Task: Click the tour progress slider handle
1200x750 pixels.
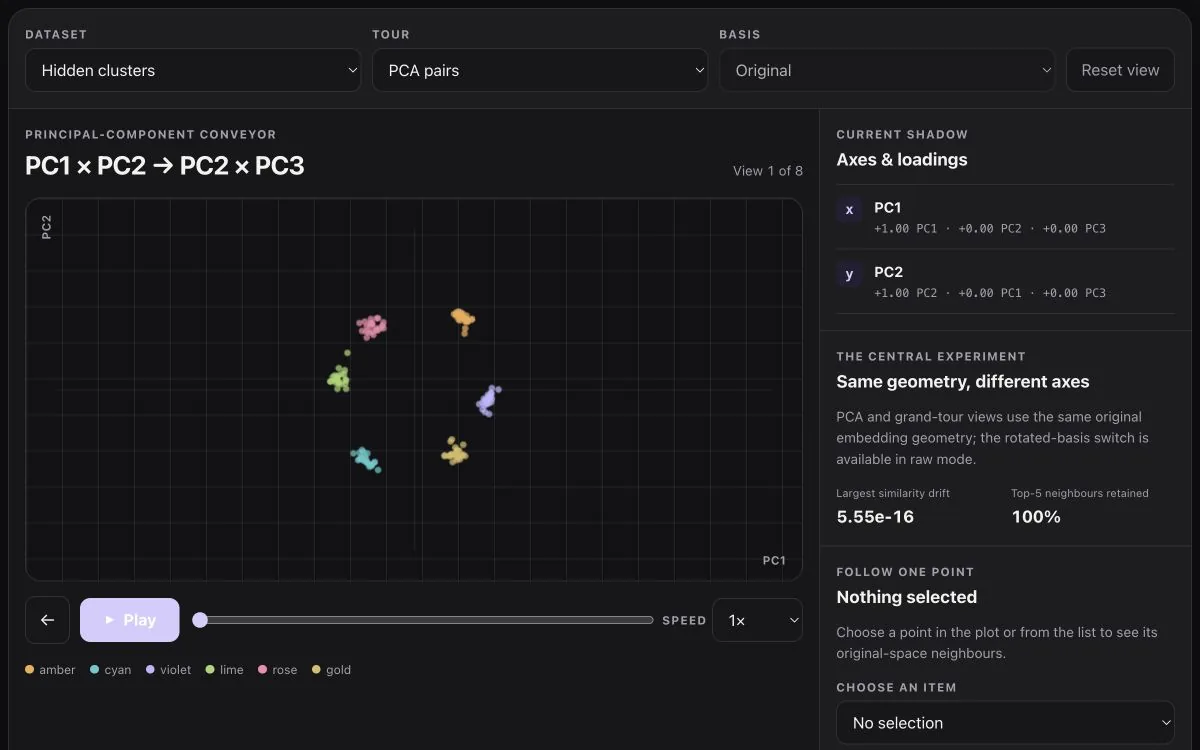Action: click(200, 620)
